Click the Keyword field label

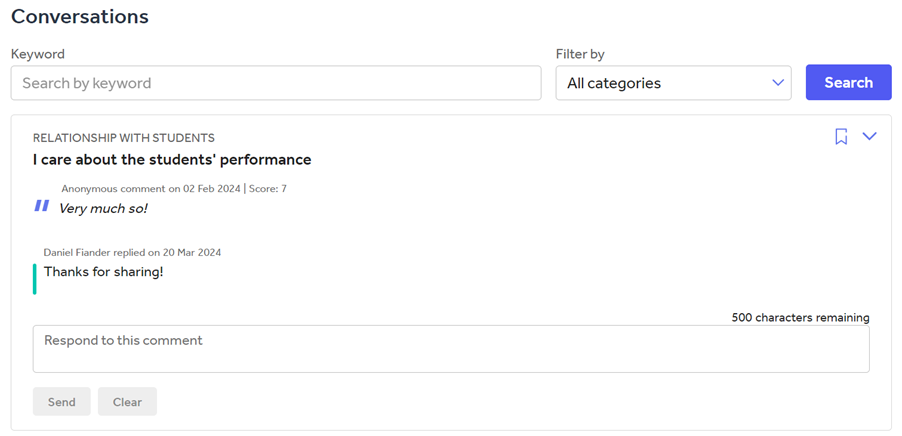pos(37,54)
